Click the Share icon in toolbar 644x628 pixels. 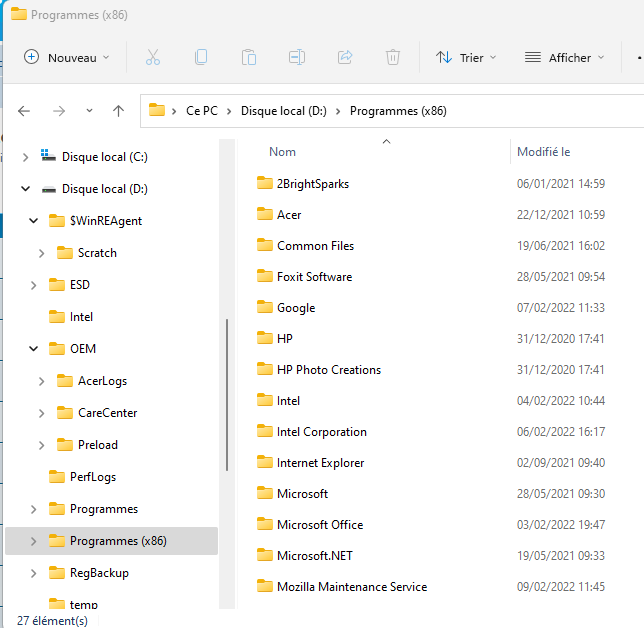coord(345,57)
